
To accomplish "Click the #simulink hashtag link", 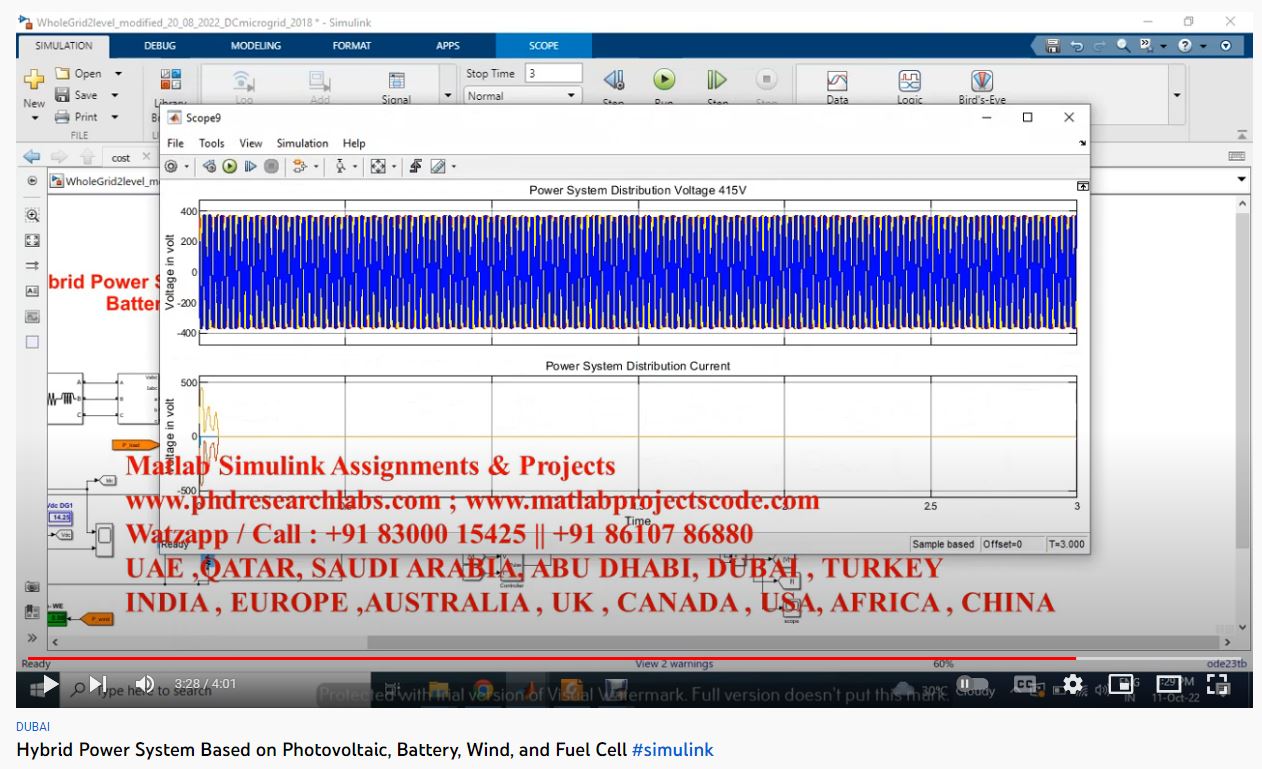I will [672, 749].
